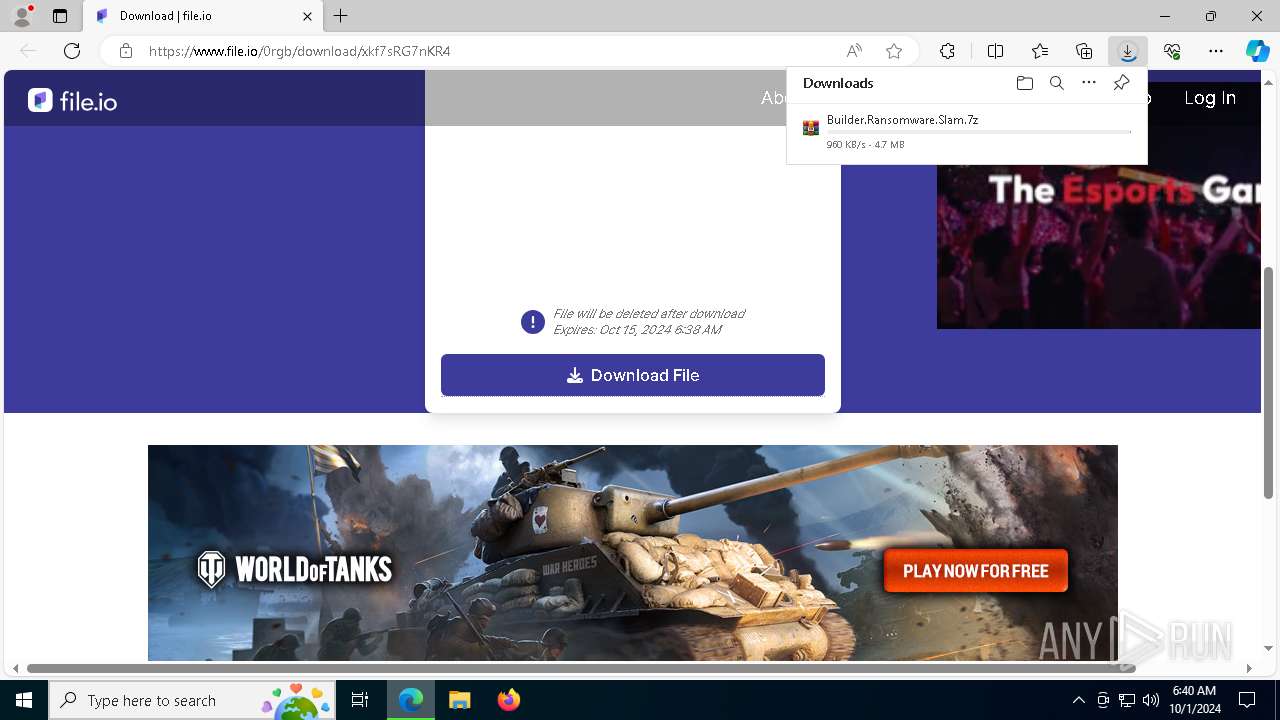The image size is (1280, 720).
Task: Open more options in Downloads panel
Action: click(x=1089, y=83)
